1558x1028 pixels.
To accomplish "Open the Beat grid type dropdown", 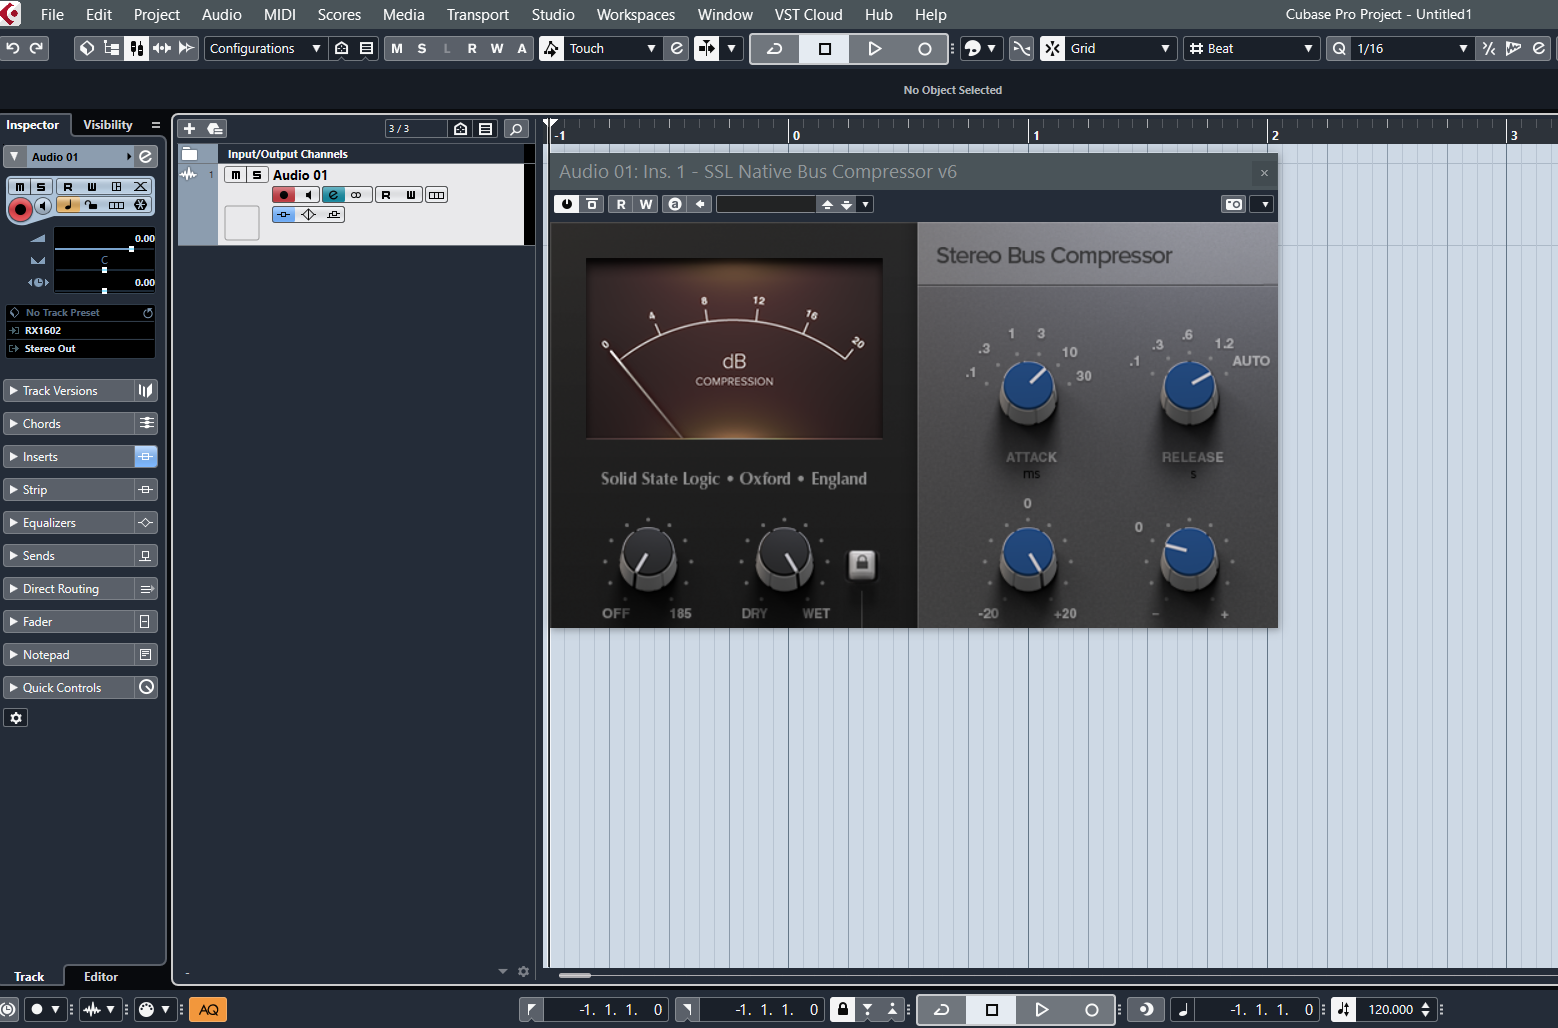I will (1251, 48).
